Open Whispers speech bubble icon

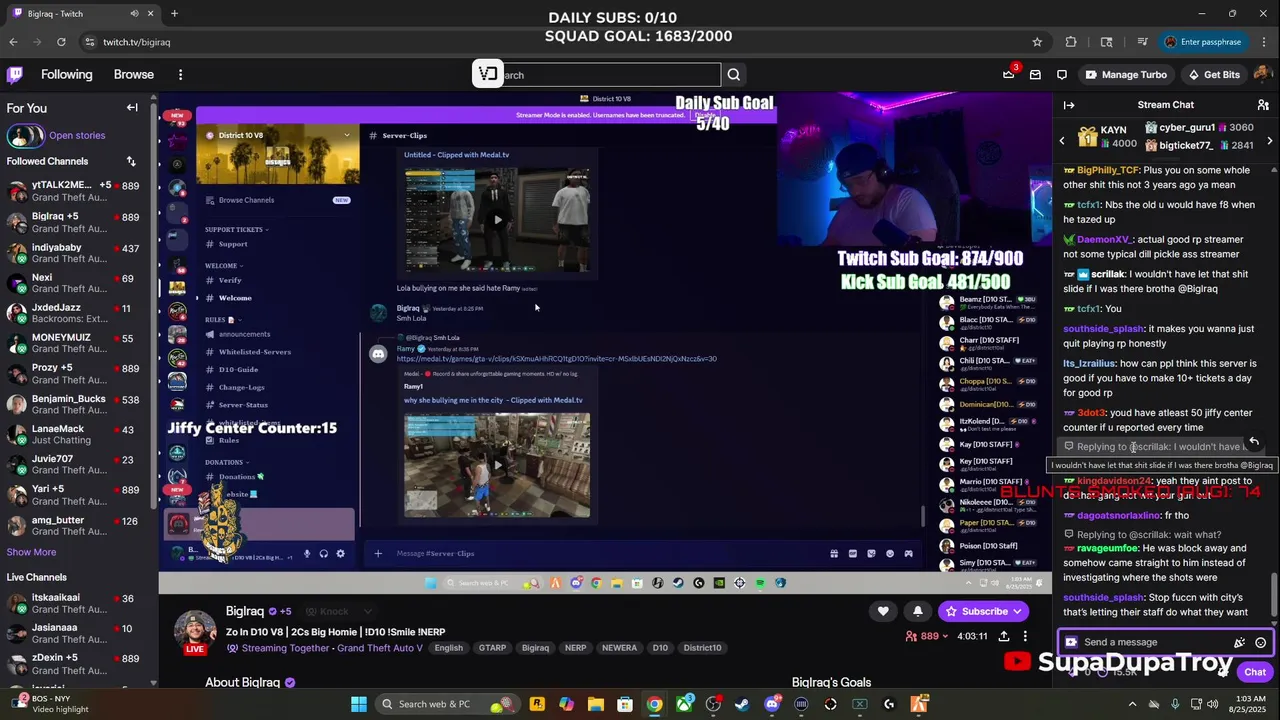click(x=1062, y=75)
